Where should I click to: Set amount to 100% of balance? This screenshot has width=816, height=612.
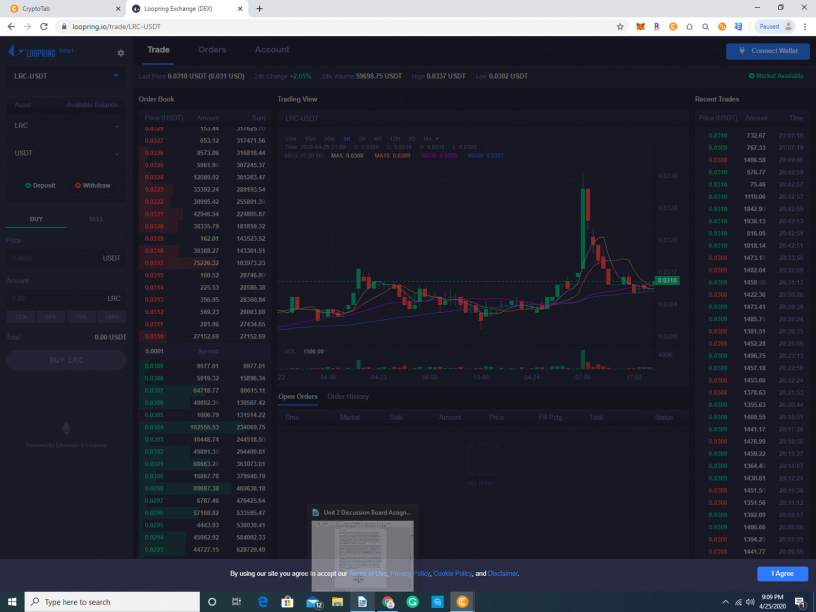click(x=112, y=316)
